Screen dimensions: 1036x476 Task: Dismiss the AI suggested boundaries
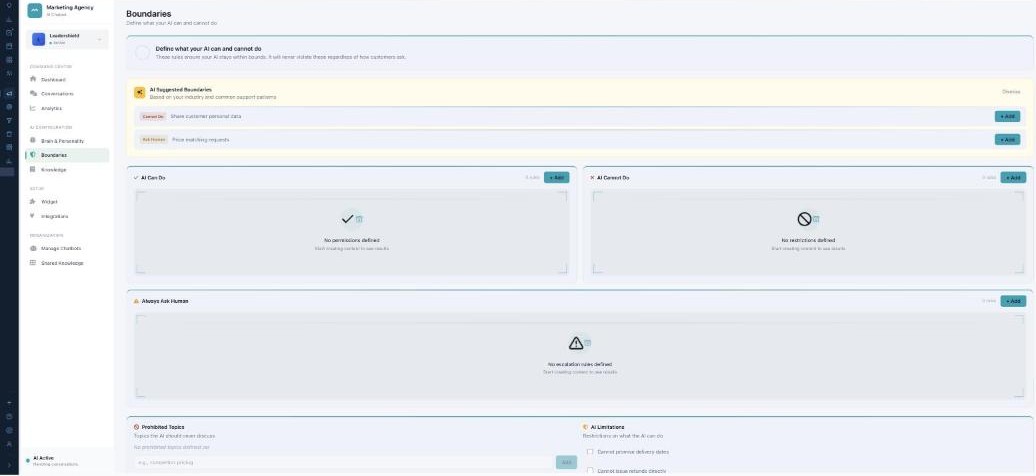1011,92
